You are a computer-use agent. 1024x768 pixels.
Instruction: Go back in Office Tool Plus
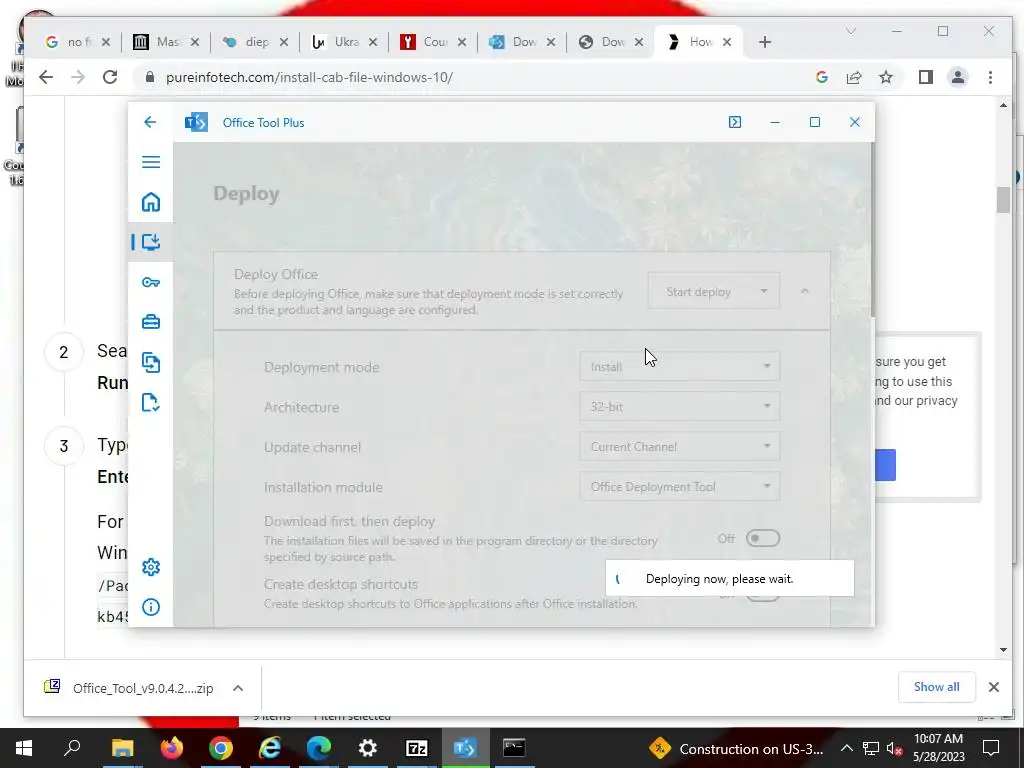150,122
